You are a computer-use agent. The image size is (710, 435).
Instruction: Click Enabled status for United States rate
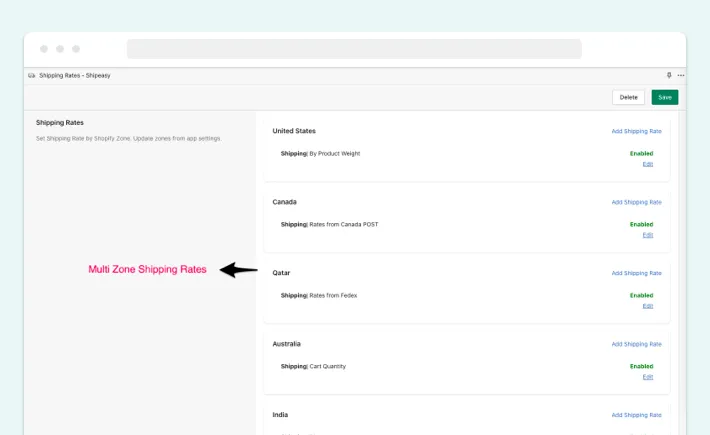point(641,153)
